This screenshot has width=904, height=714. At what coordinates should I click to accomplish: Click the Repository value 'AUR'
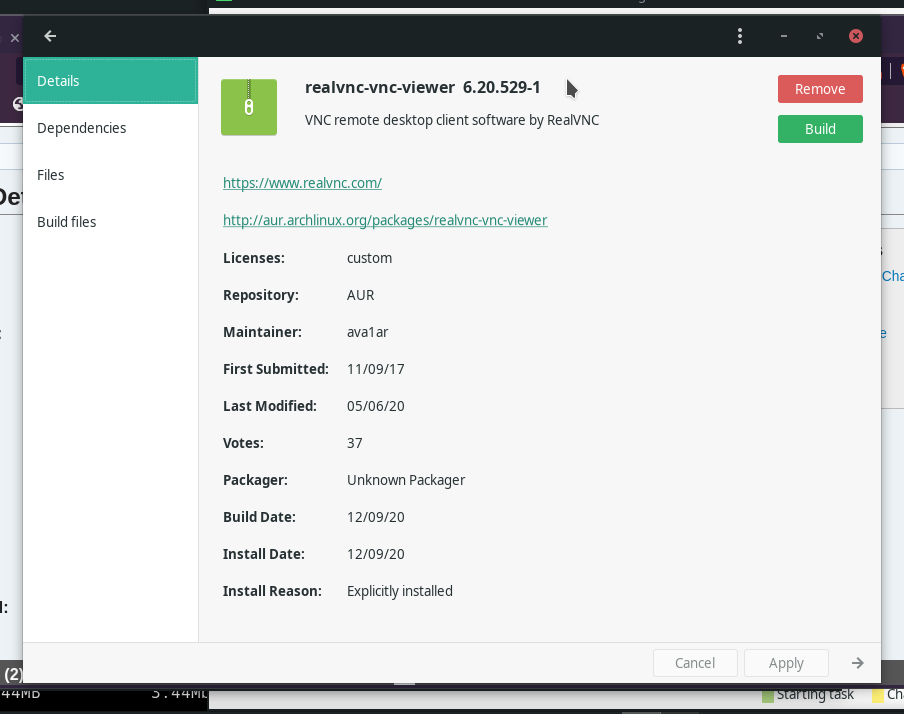click(360, 295)
